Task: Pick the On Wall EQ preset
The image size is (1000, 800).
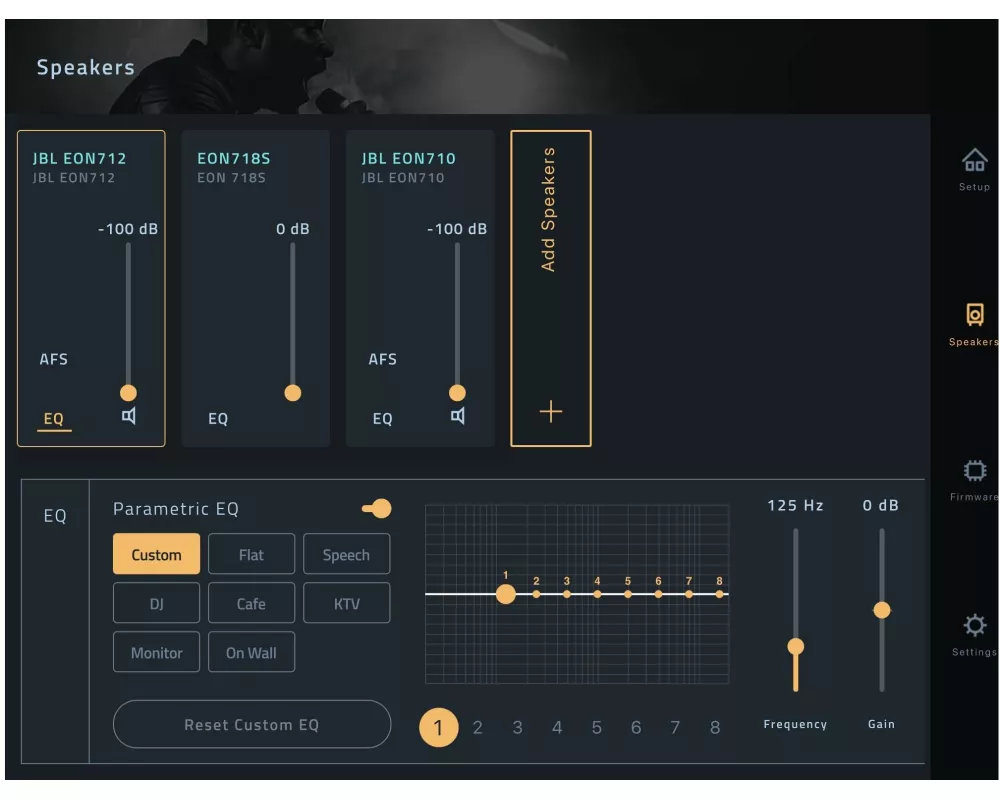Action: tap(251, 653)
